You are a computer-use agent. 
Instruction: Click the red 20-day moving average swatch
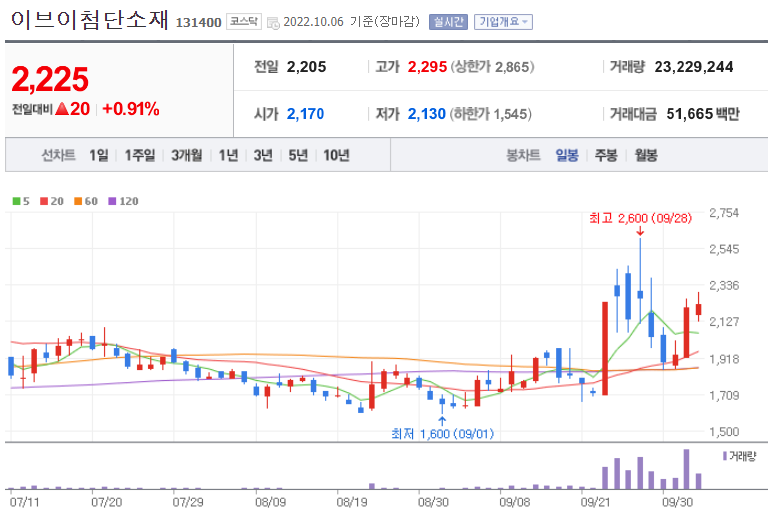point(44,201)
